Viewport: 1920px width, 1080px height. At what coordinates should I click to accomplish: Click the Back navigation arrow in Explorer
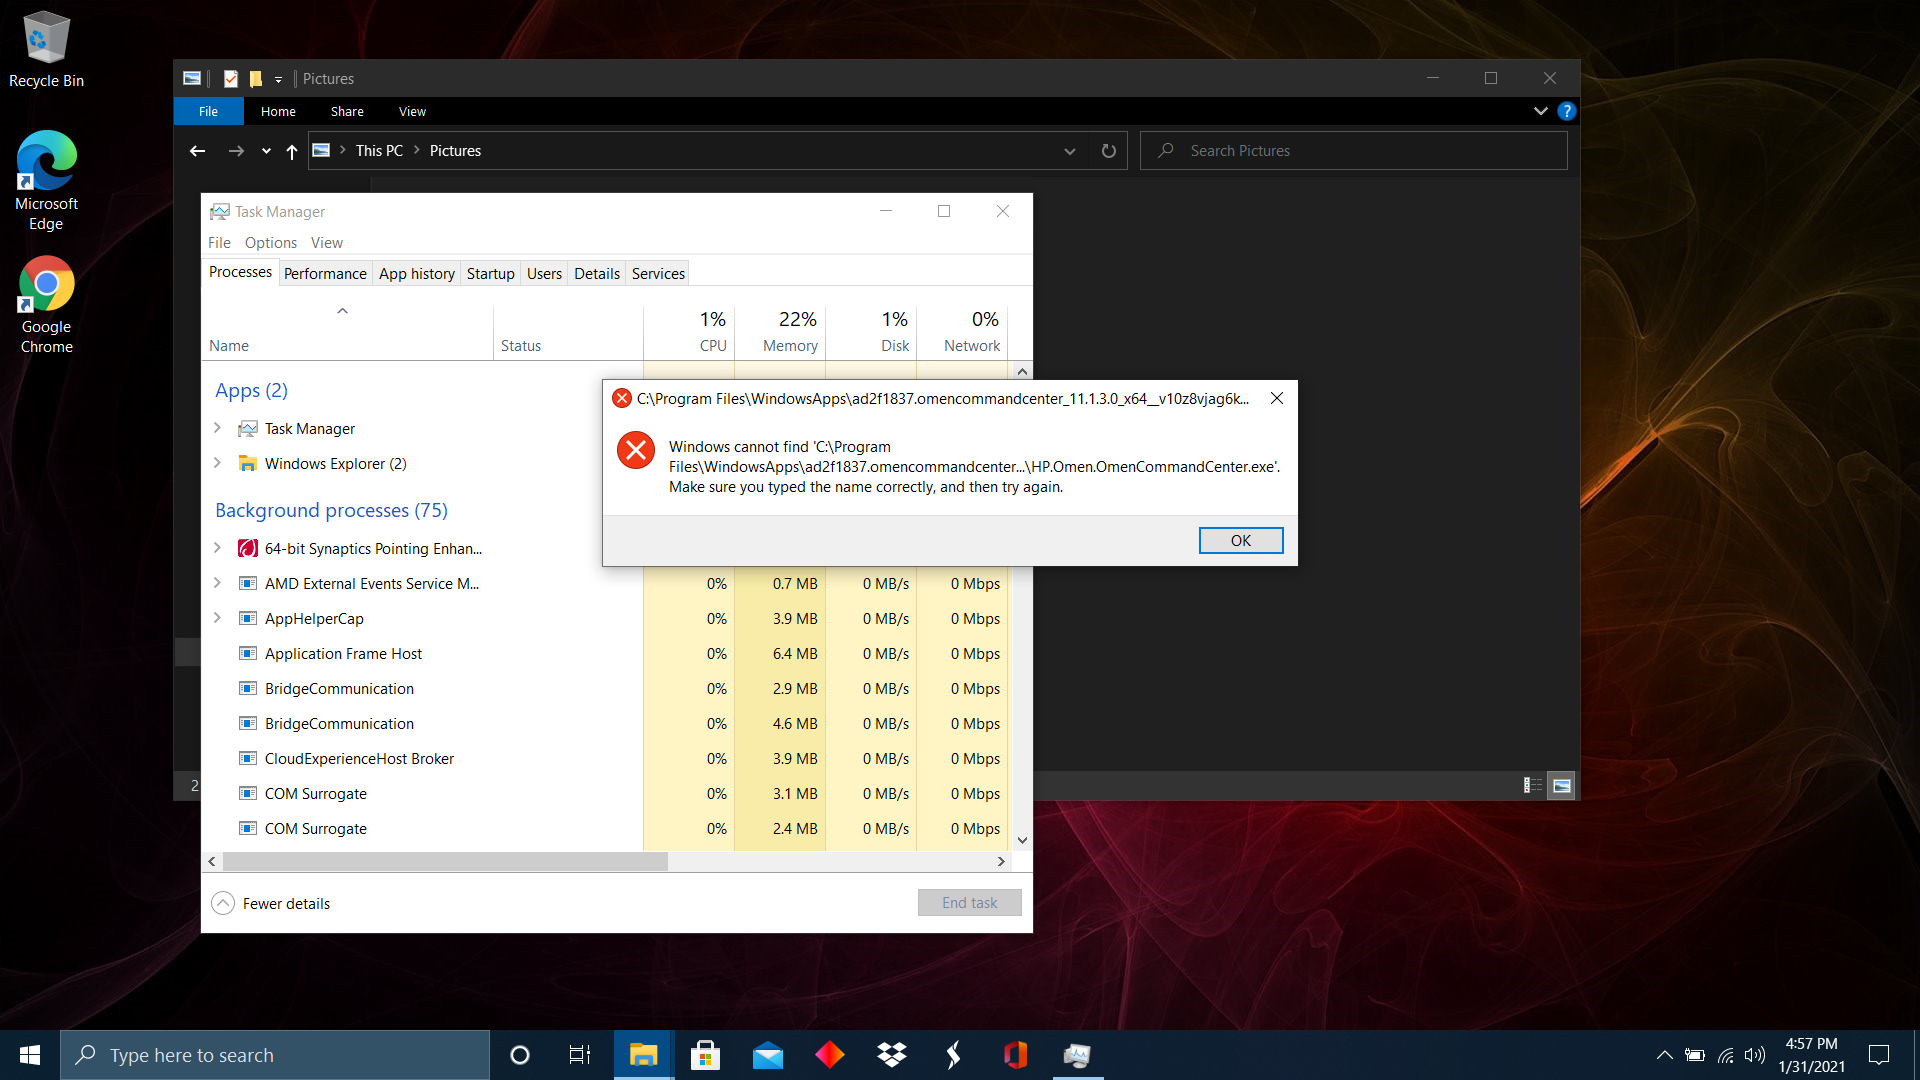point(197,151)
